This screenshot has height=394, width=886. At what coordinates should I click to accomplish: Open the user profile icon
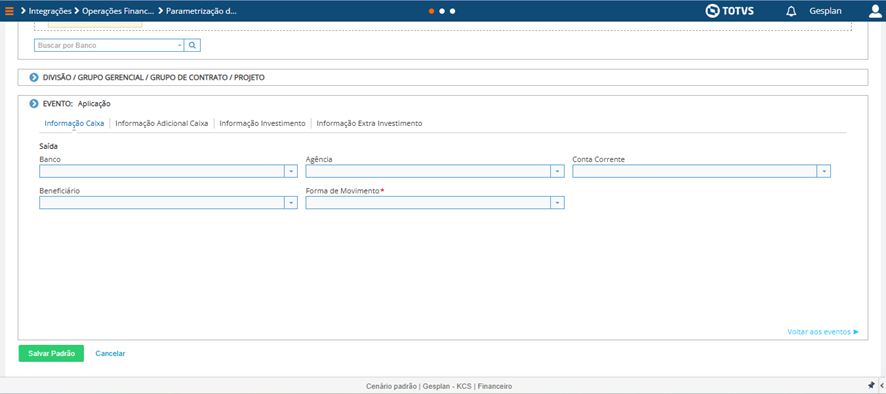tap(875, 11)
